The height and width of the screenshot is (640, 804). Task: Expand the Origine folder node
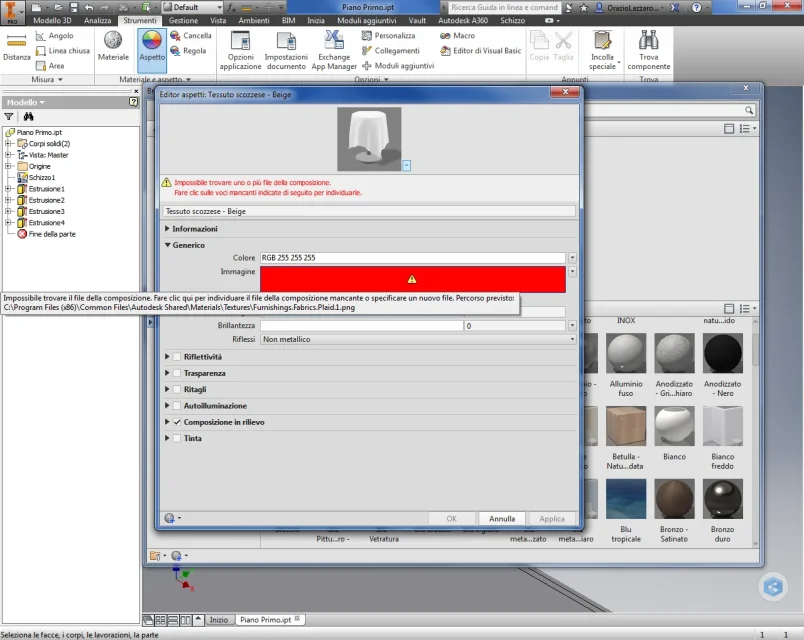point(8,166)
